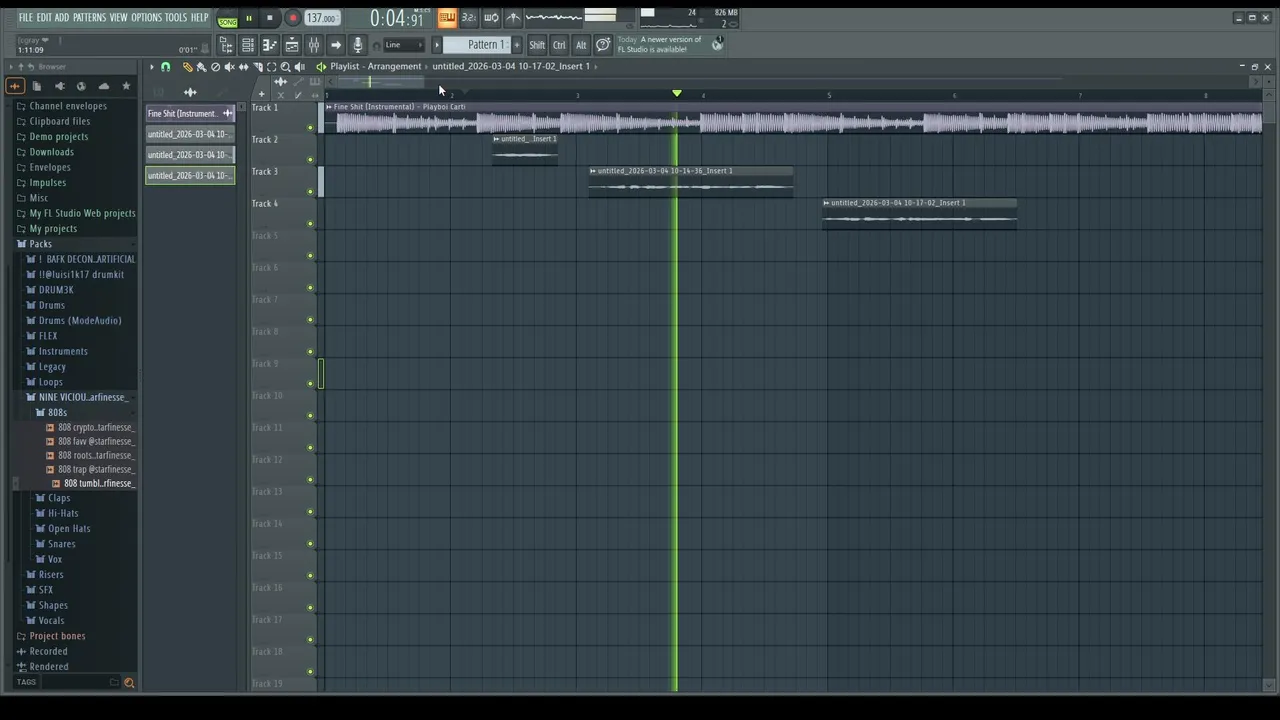
Task: Open the TOOLS menu
Action: pyautogui.click(x=176, y=17)
